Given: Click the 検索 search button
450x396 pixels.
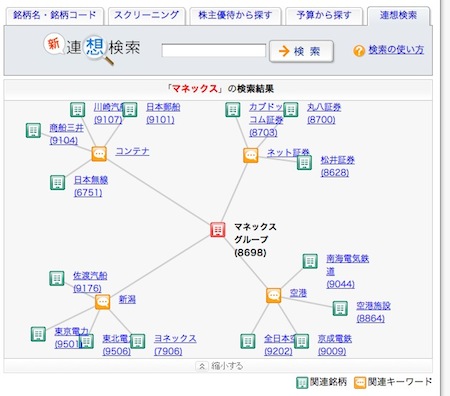Looking at the screenshot, I should pos(301,51).
